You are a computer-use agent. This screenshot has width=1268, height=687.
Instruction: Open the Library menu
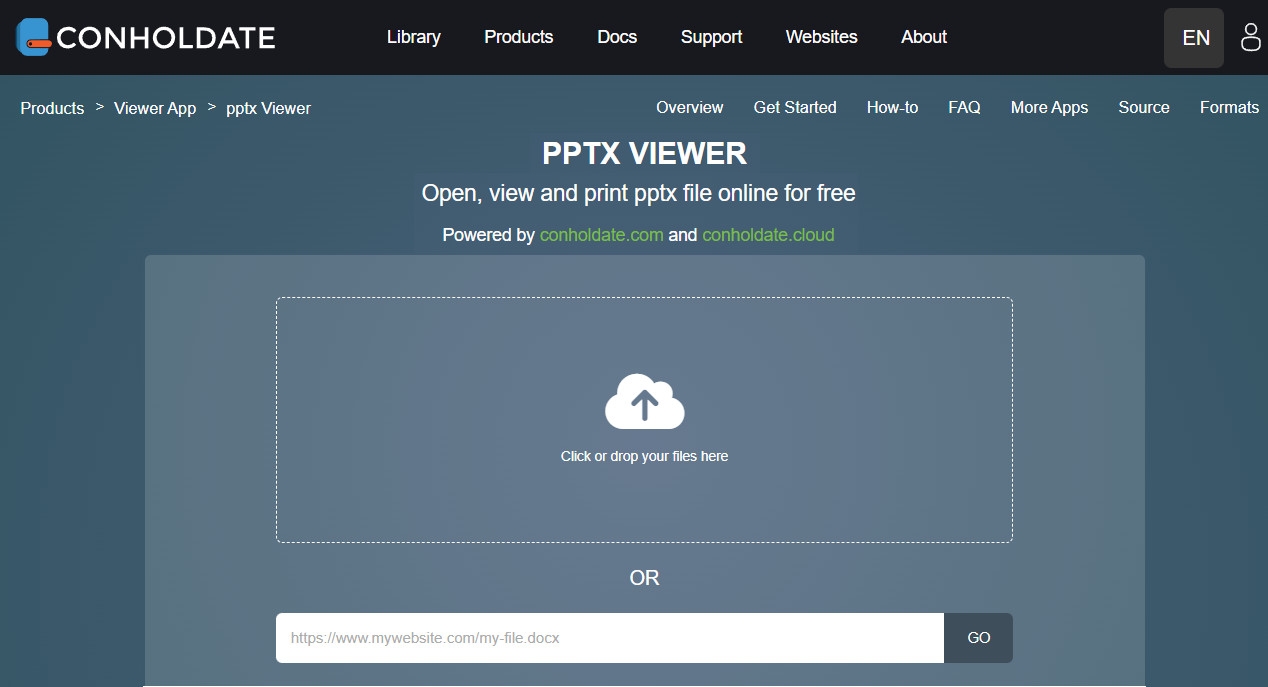pos(414,37)
